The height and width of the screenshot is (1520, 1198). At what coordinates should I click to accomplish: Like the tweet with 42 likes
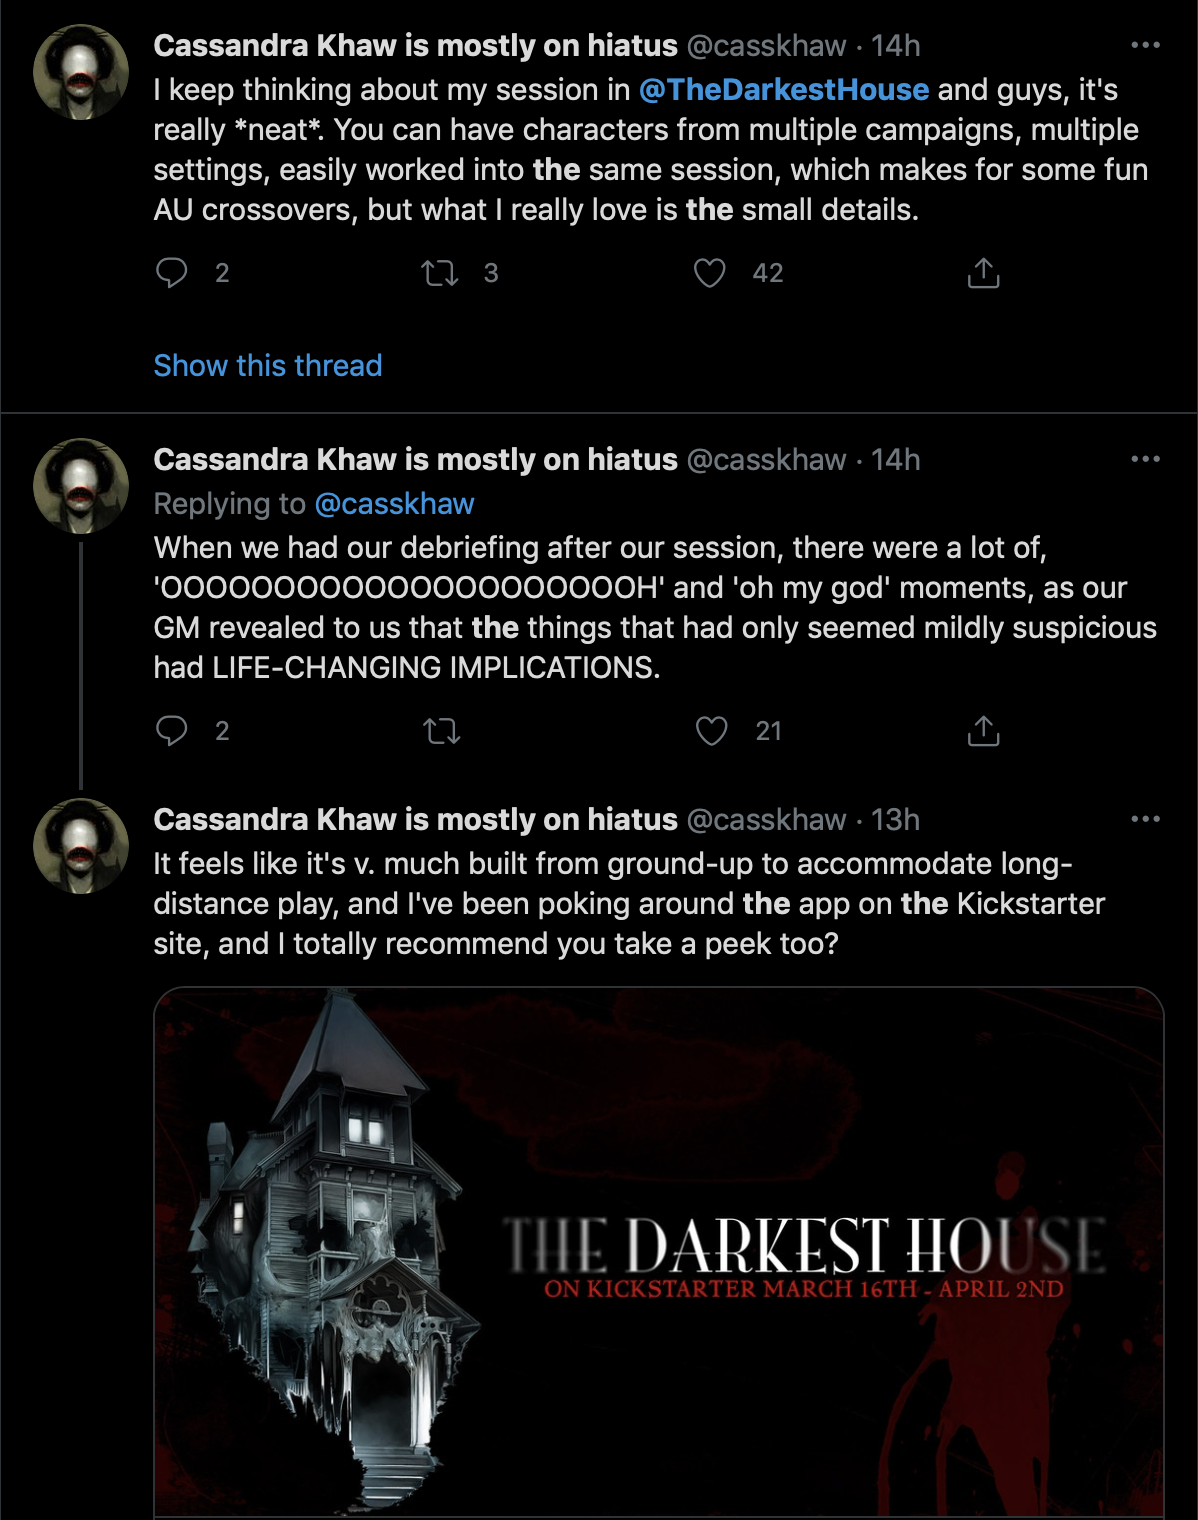710,273
